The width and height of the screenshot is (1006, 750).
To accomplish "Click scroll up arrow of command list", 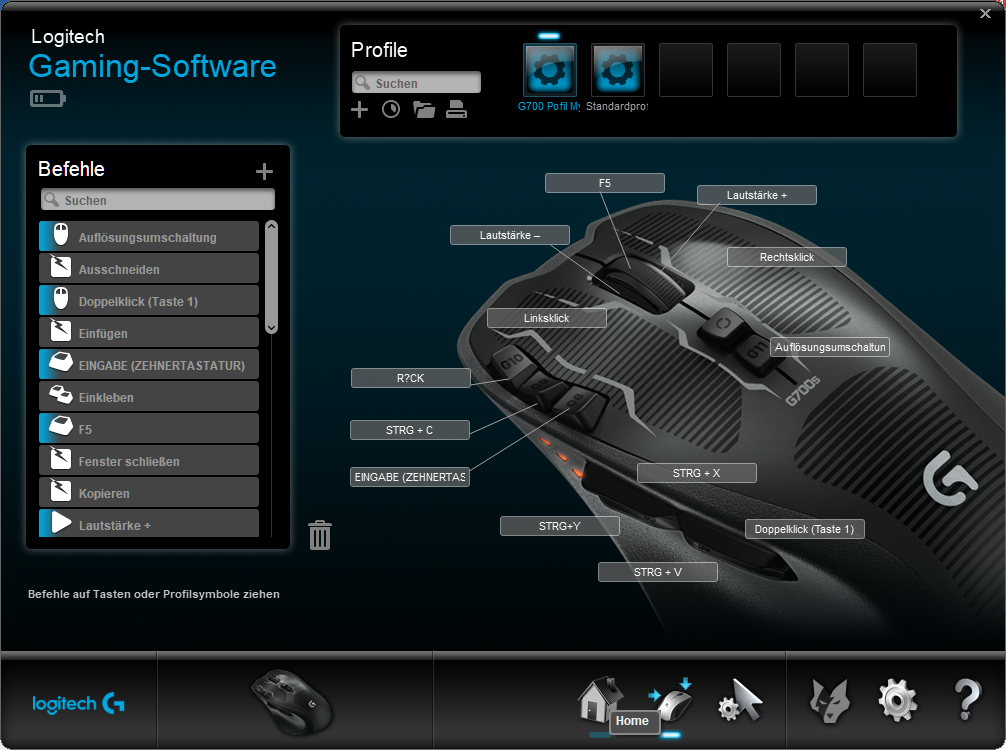I will [271, 226].
